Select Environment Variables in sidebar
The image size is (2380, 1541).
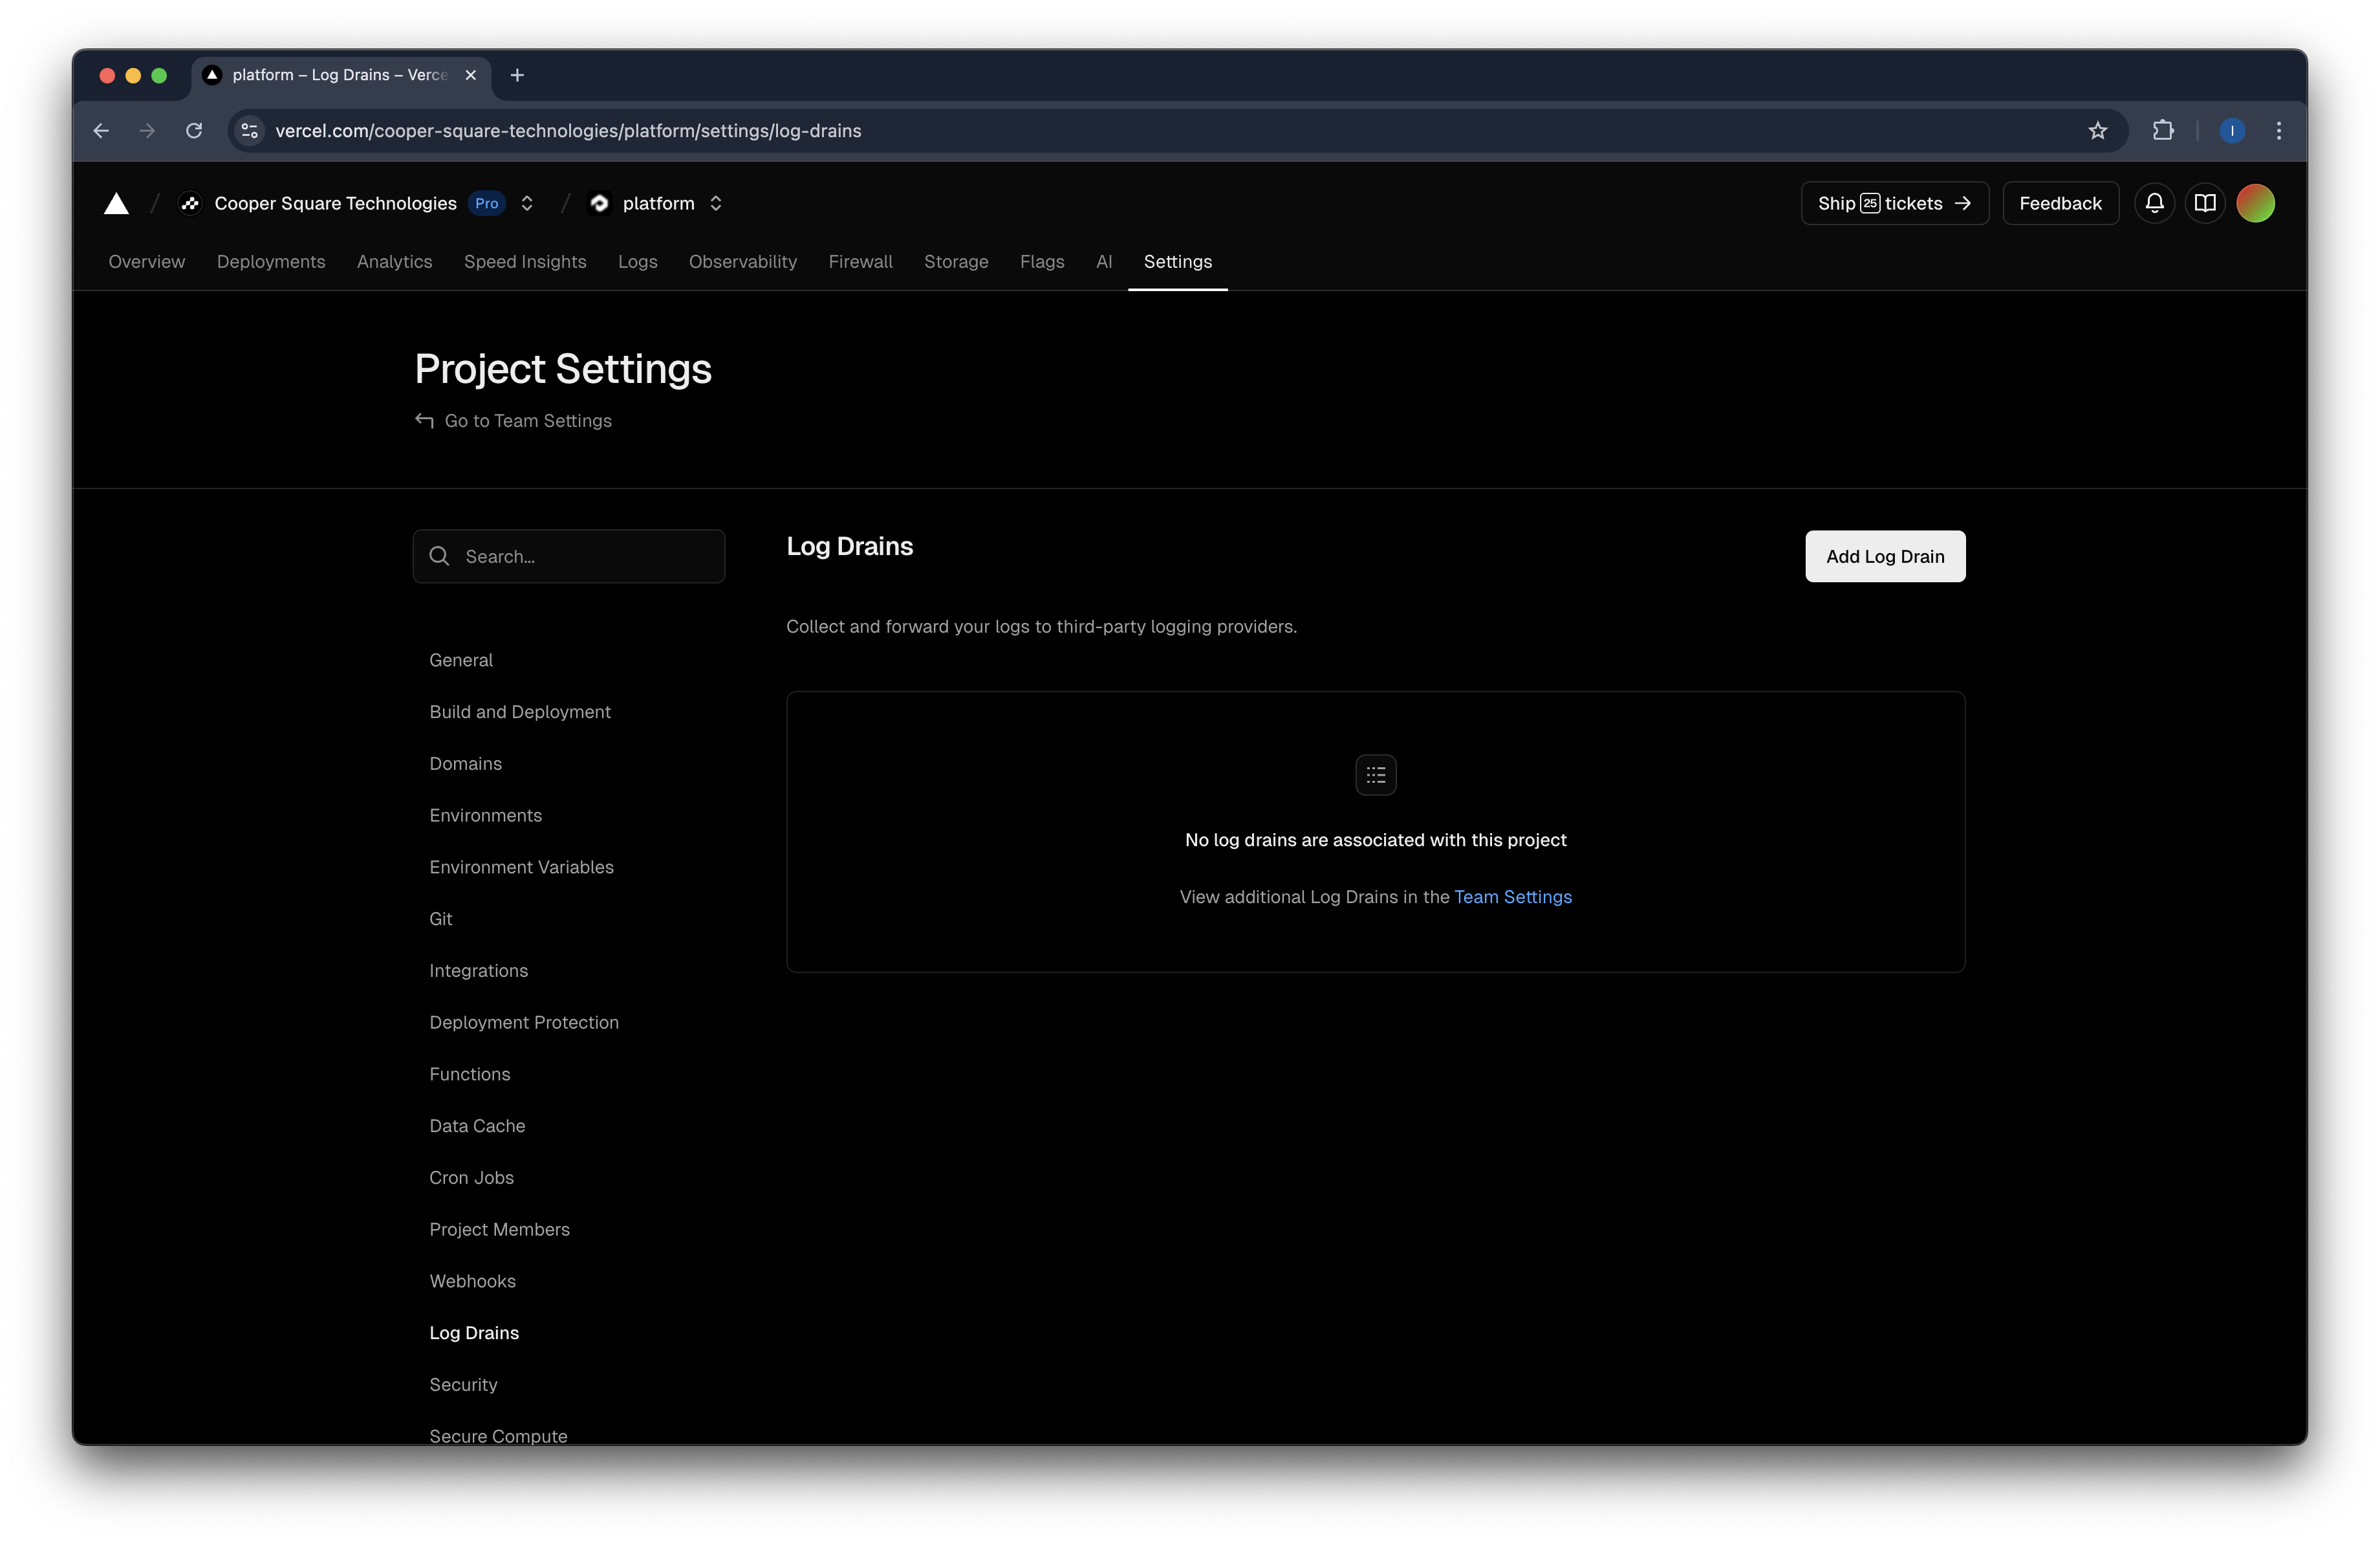521,867
